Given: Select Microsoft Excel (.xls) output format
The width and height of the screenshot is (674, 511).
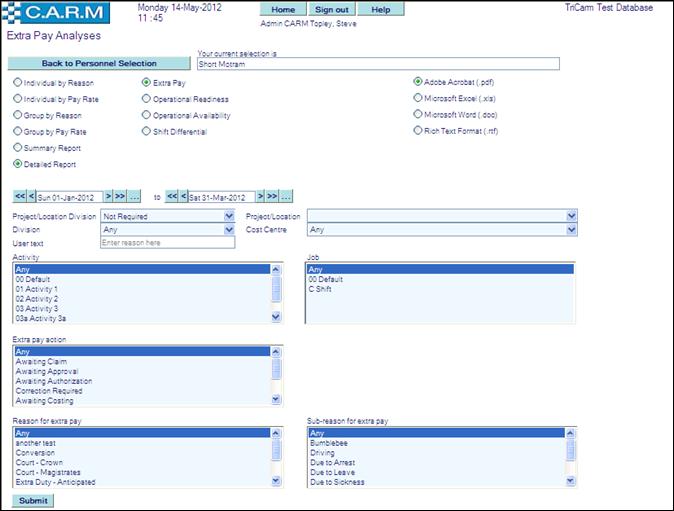Looking at the screenshot, I should tap(418, 99).
